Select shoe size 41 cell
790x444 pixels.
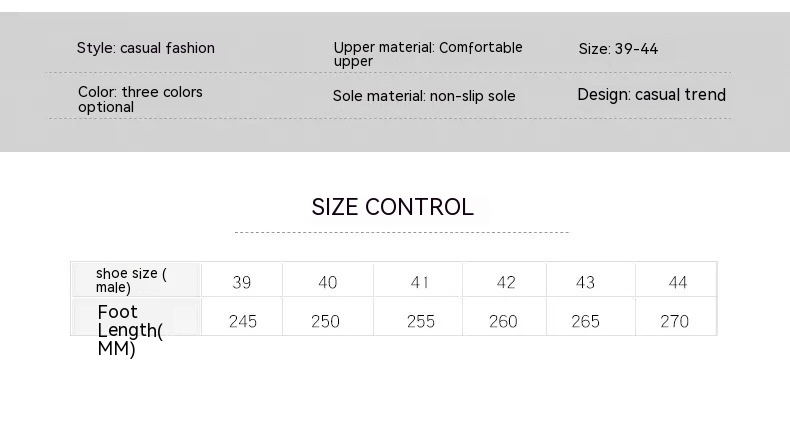[x=419, y=282]
